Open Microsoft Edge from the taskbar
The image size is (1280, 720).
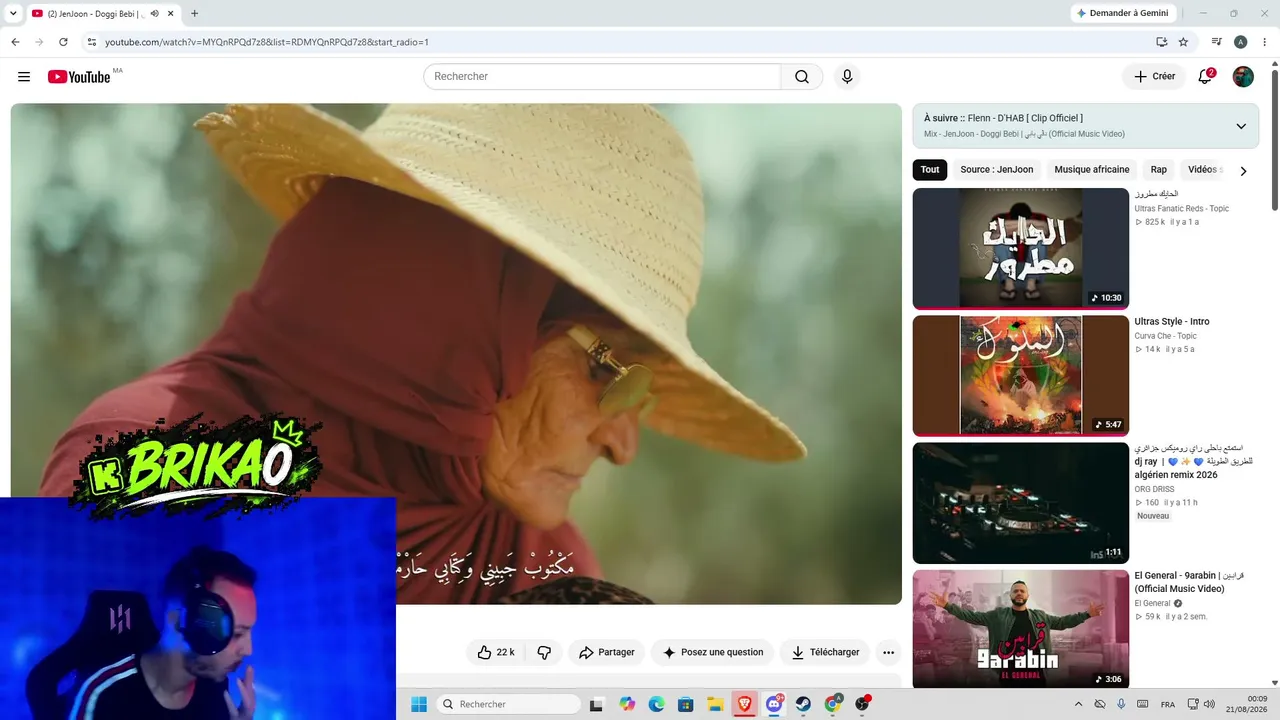656,704
